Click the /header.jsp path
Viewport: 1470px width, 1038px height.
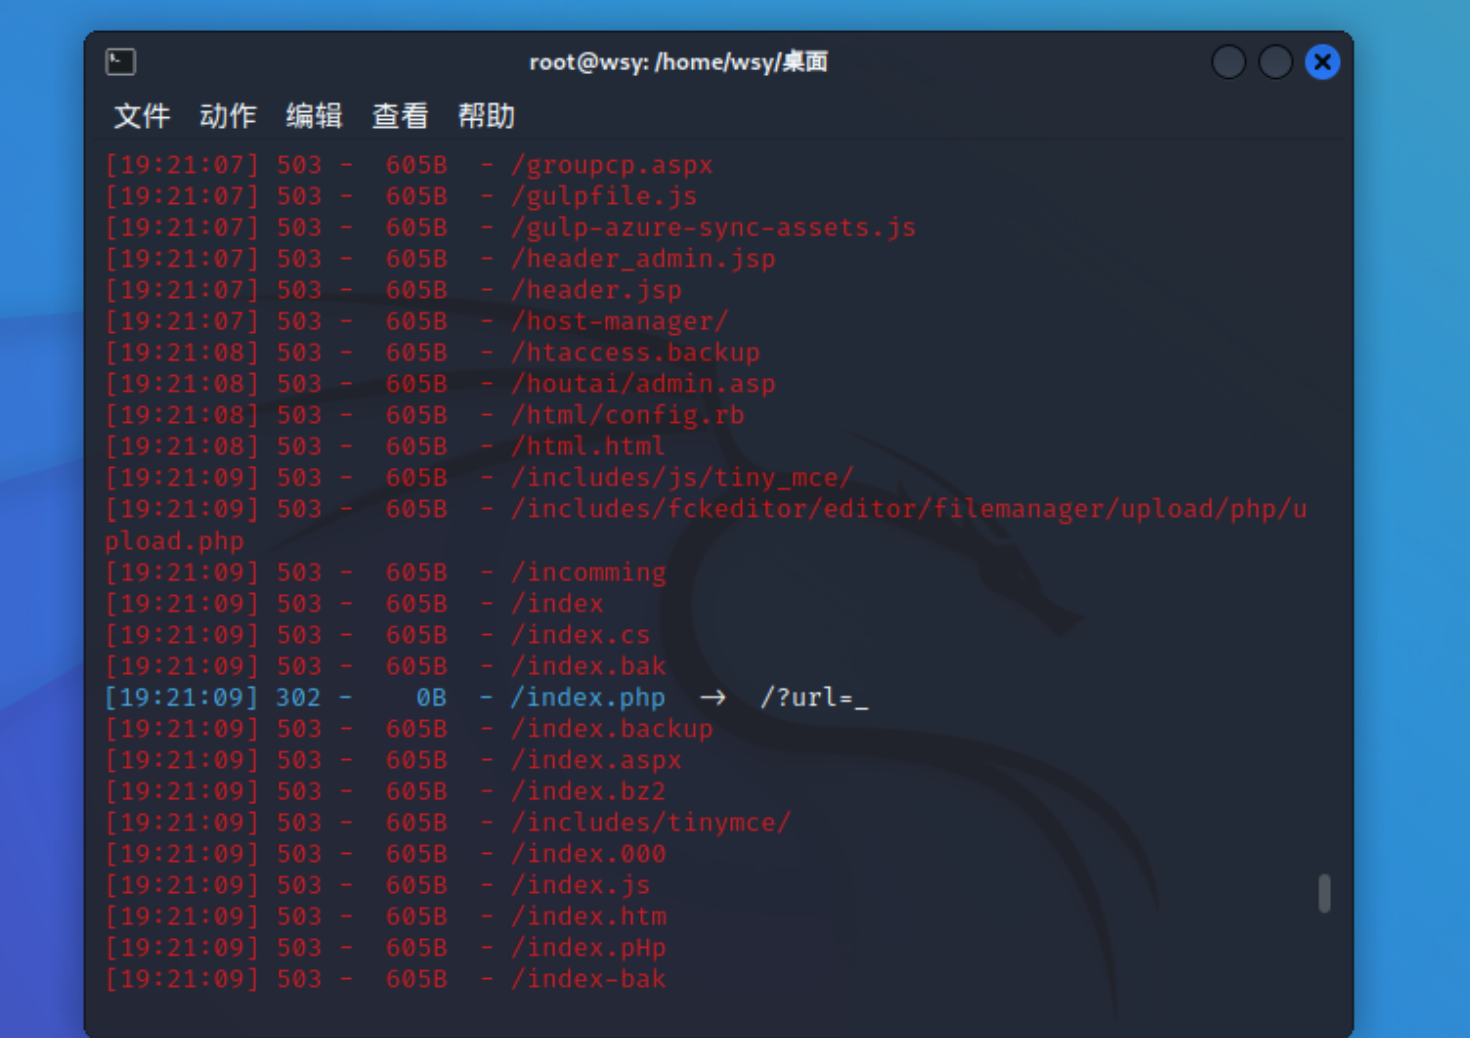[x=596, y=290]
